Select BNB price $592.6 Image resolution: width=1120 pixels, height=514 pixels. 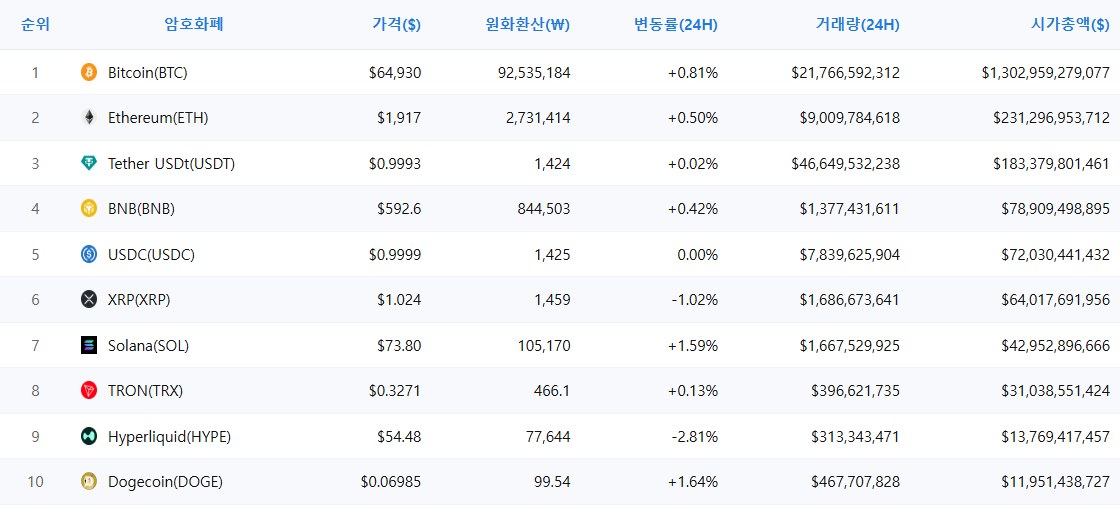[x=399, y=208]
